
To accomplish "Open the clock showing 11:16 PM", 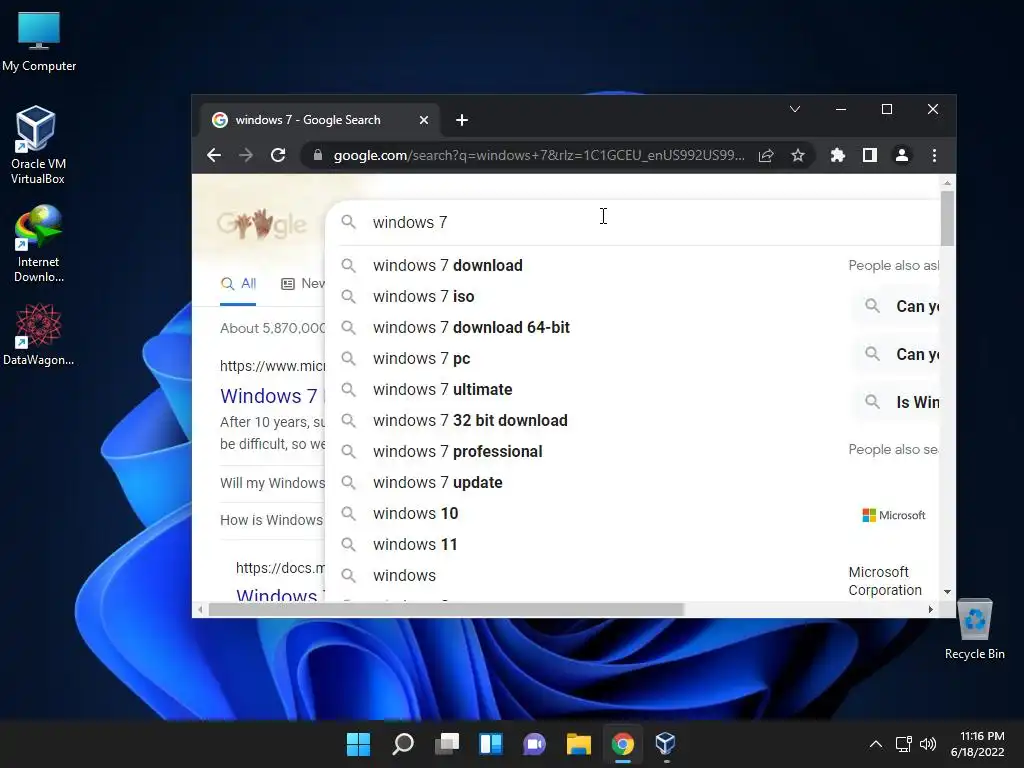I will click(978, 744).
